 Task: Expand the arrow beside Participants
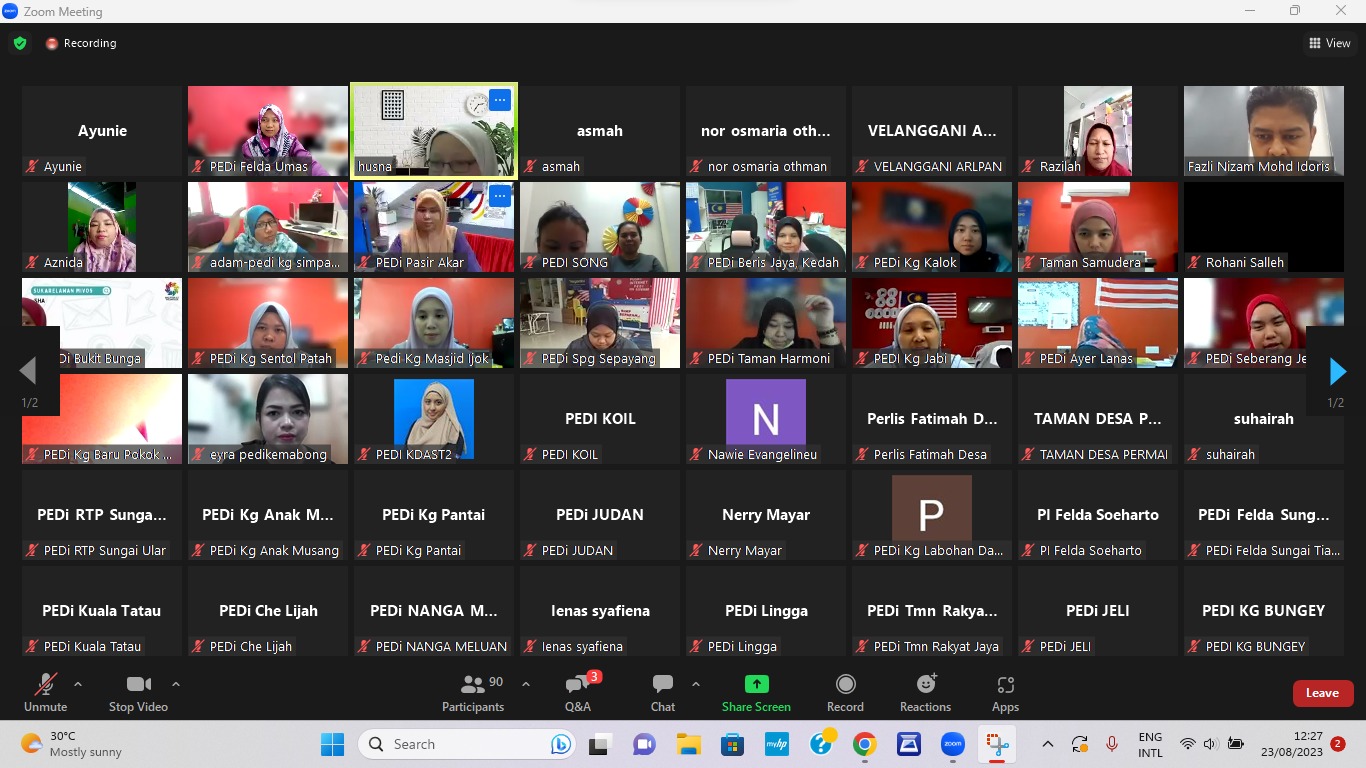526,685
